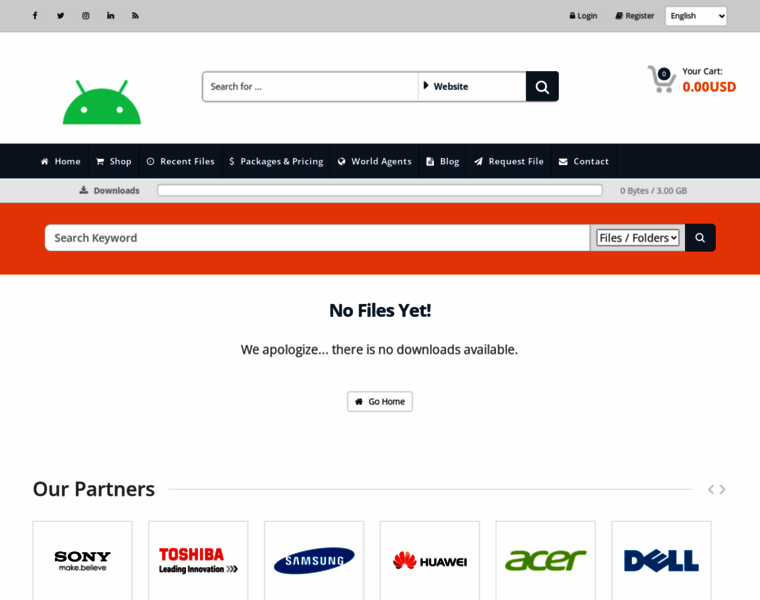Click the downloads quota progress bar

point(380,190)
